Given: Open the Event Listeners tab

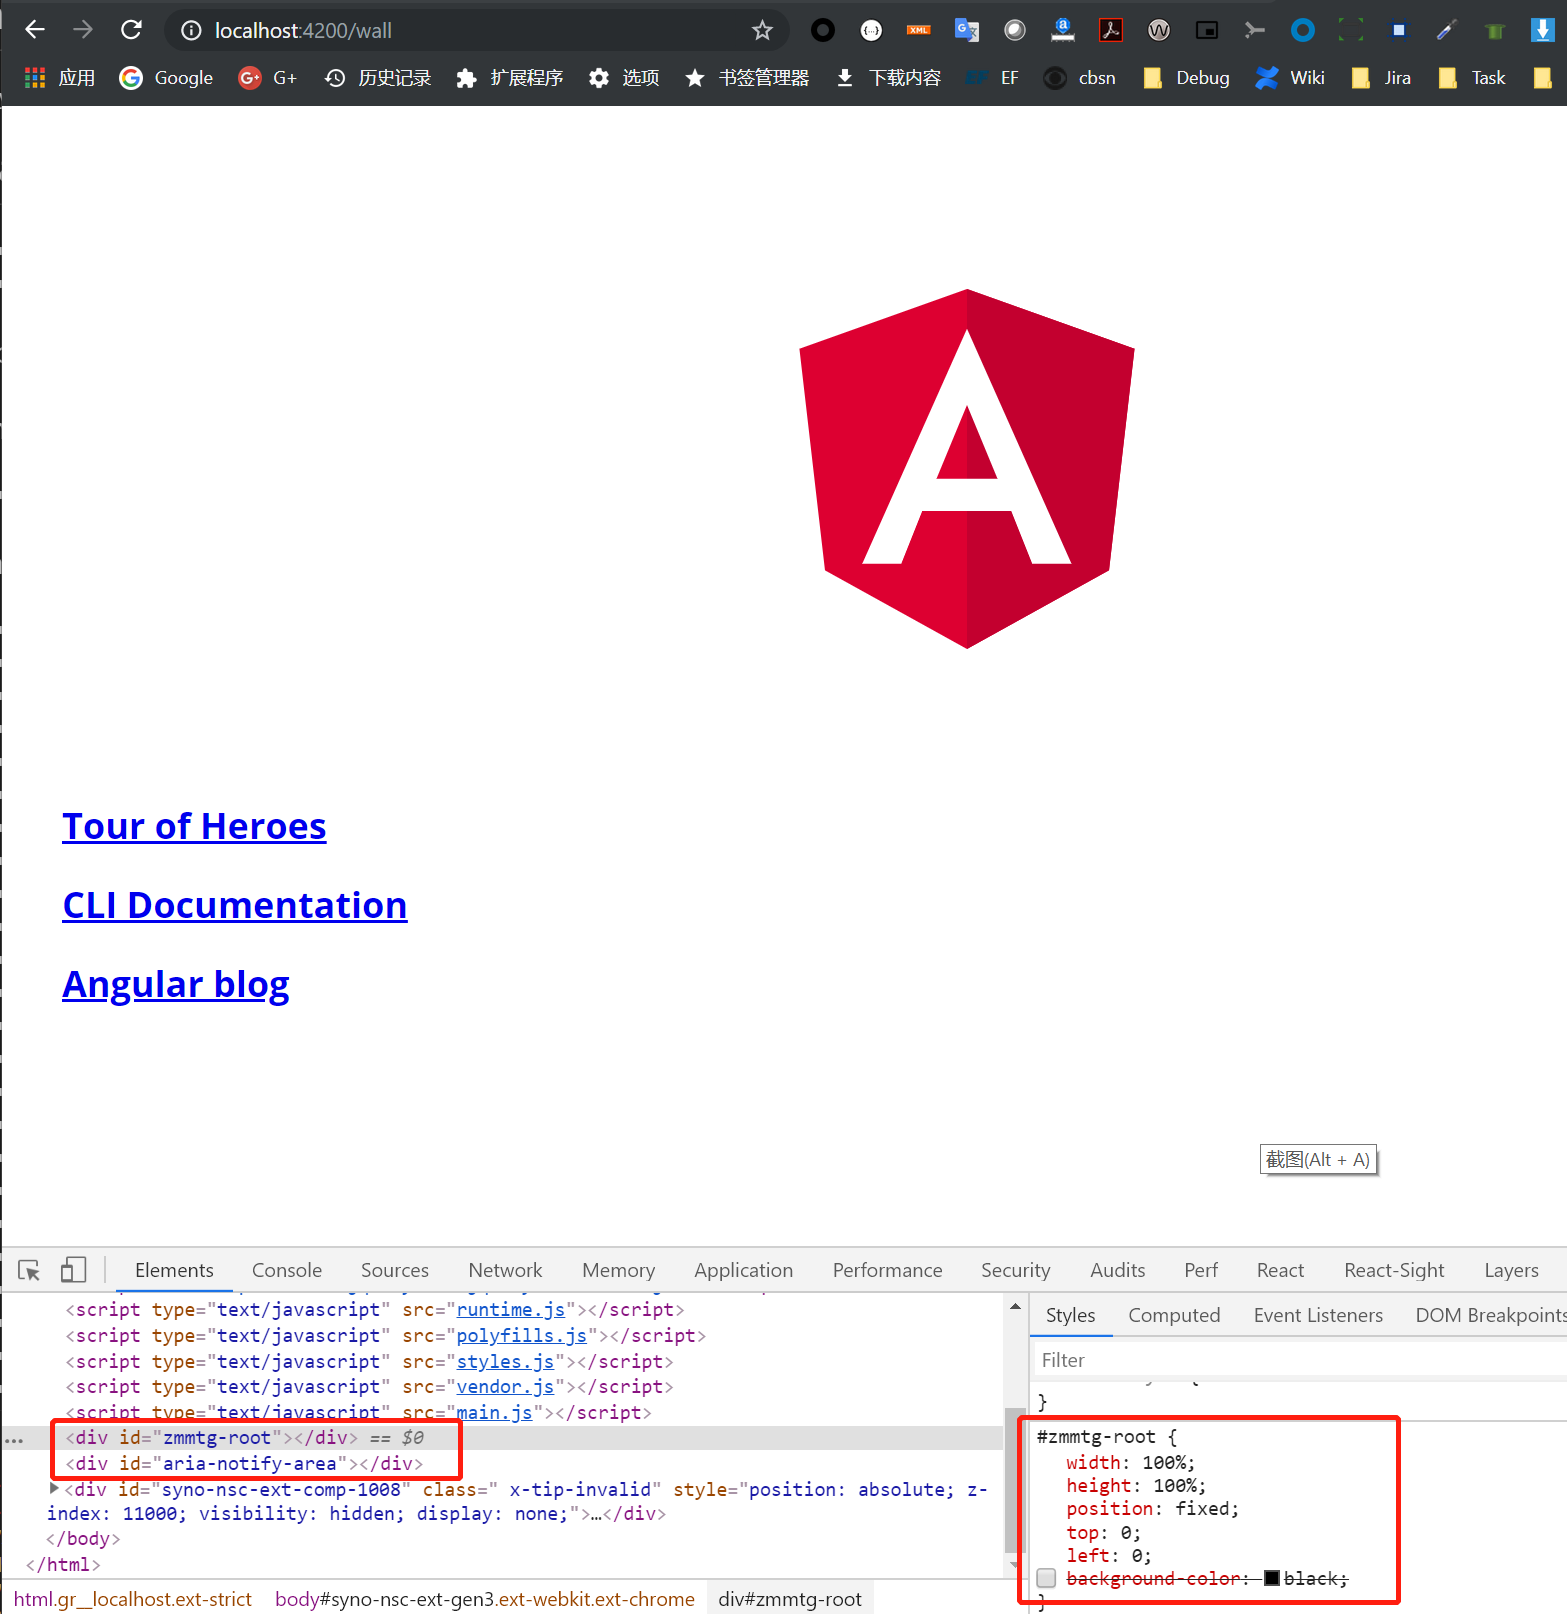Looking at the screenshot, I should [x=1318, y=1315].
